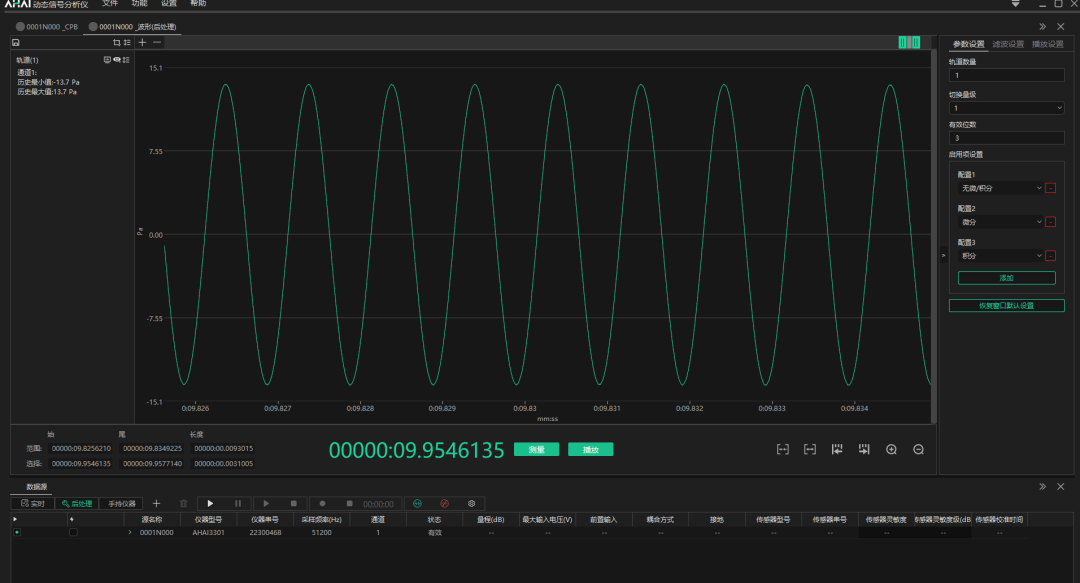Screen dimensions: 1080x583
Task: Open the 设置 menu
Action: tap(169, 3)
